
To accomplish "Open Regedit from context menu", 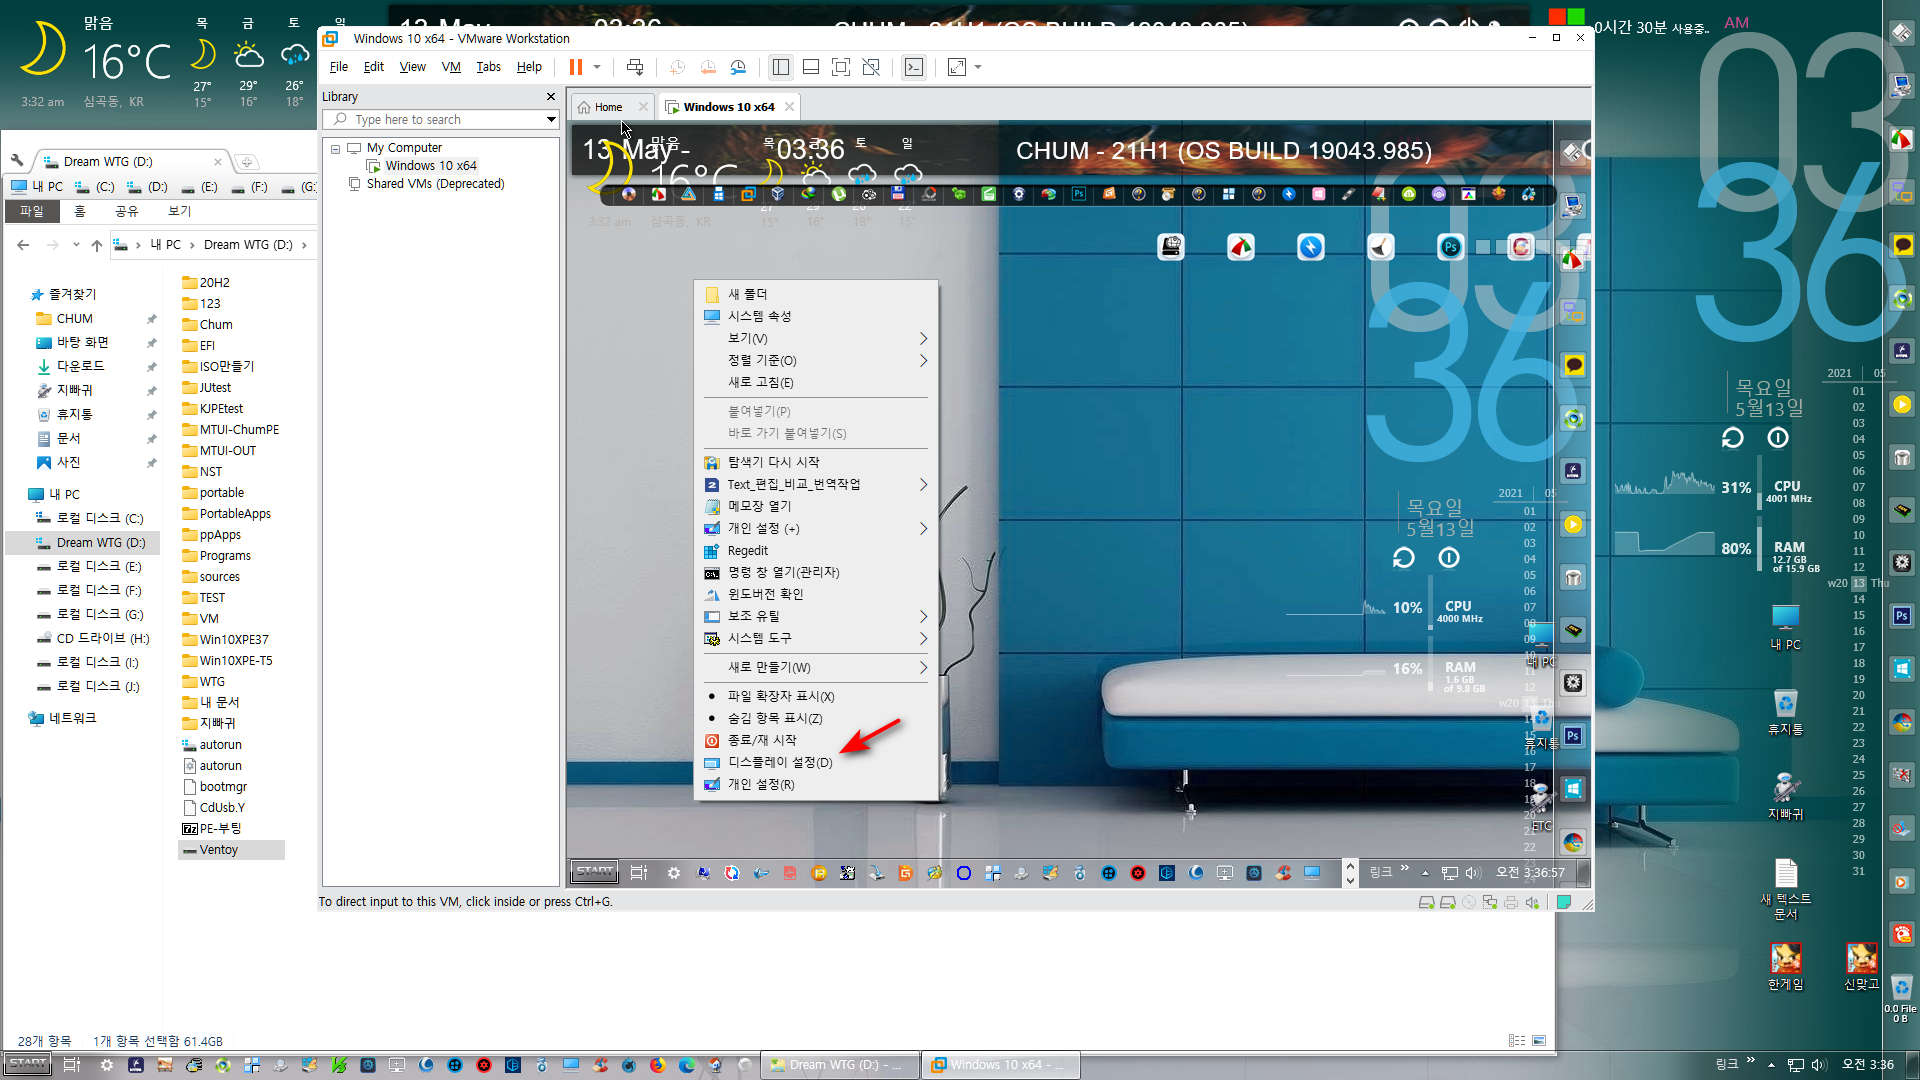I will pos(815,550).
